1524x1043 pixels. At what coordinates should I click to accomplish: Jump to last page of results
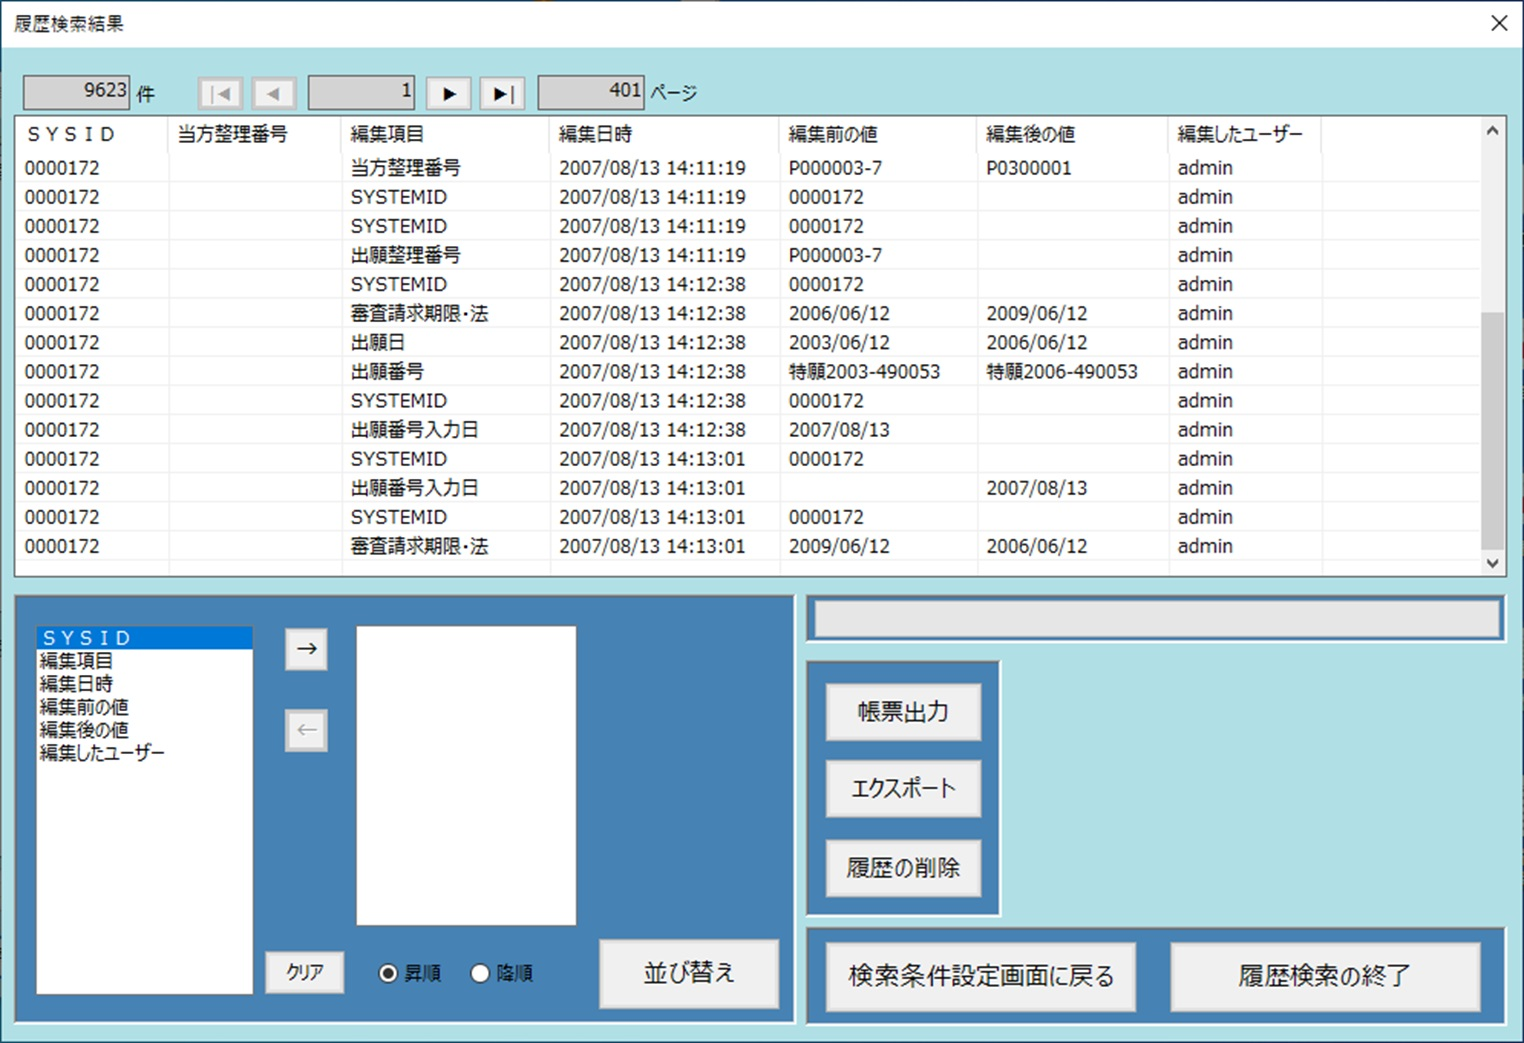click(x=502, y=93)
